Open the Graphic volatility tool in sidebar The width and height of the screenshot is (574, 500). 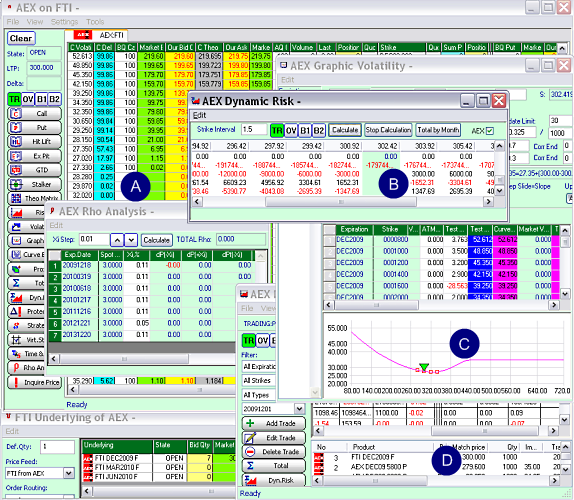[26, 240]
